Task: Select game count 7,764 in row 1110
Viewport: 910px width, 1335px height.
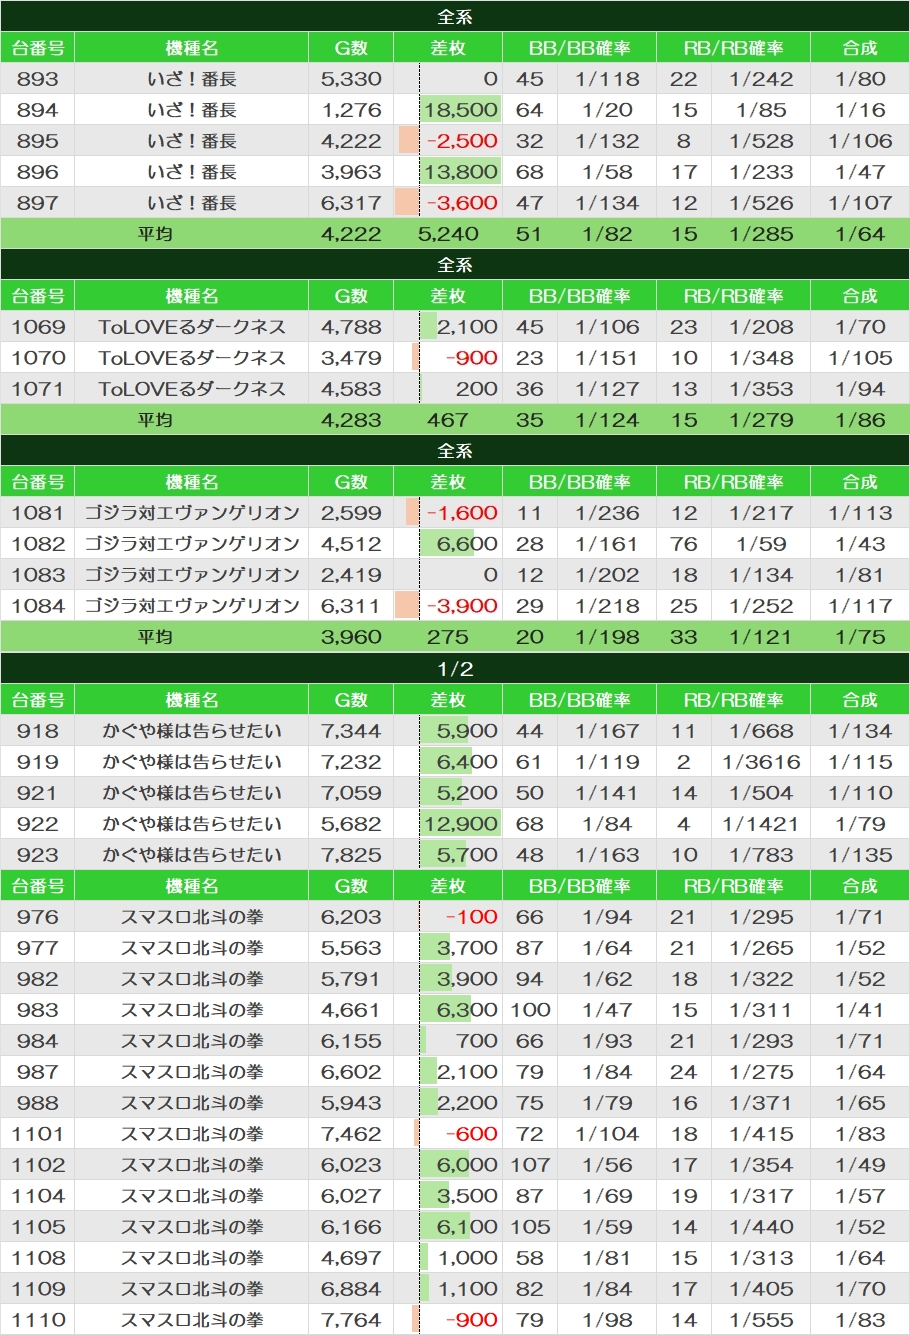Action: coord(351,1320)
